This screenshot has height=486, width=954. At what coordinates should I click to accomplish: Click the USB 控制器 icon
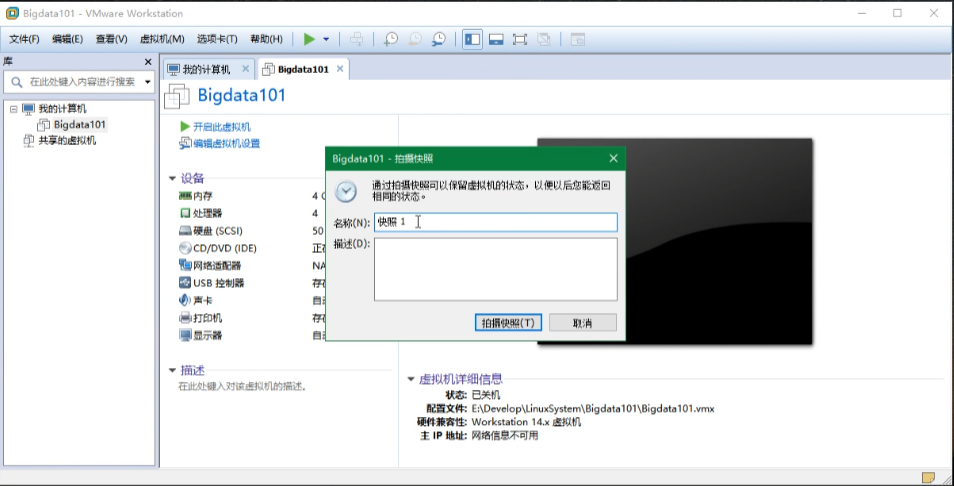tap(185, 283)
